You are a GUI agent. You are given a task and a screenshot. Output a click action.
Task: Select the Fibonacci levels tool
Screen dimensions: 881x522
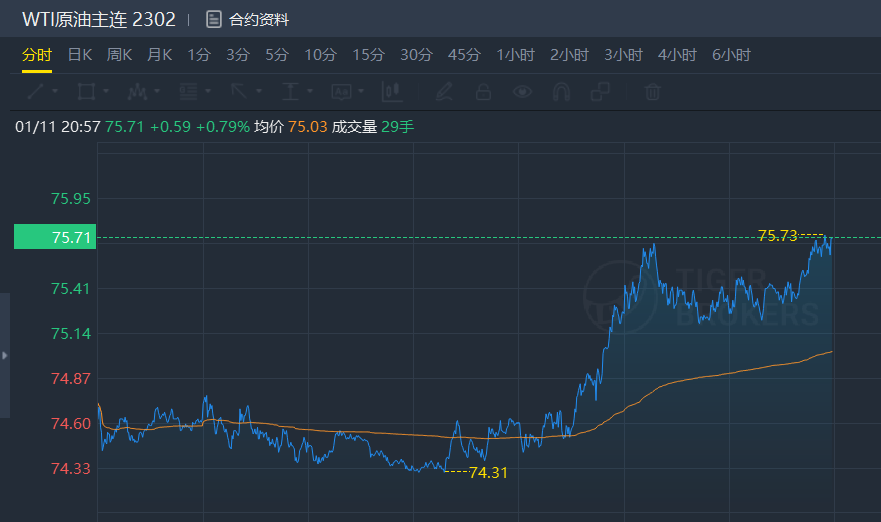pos(188,91)
